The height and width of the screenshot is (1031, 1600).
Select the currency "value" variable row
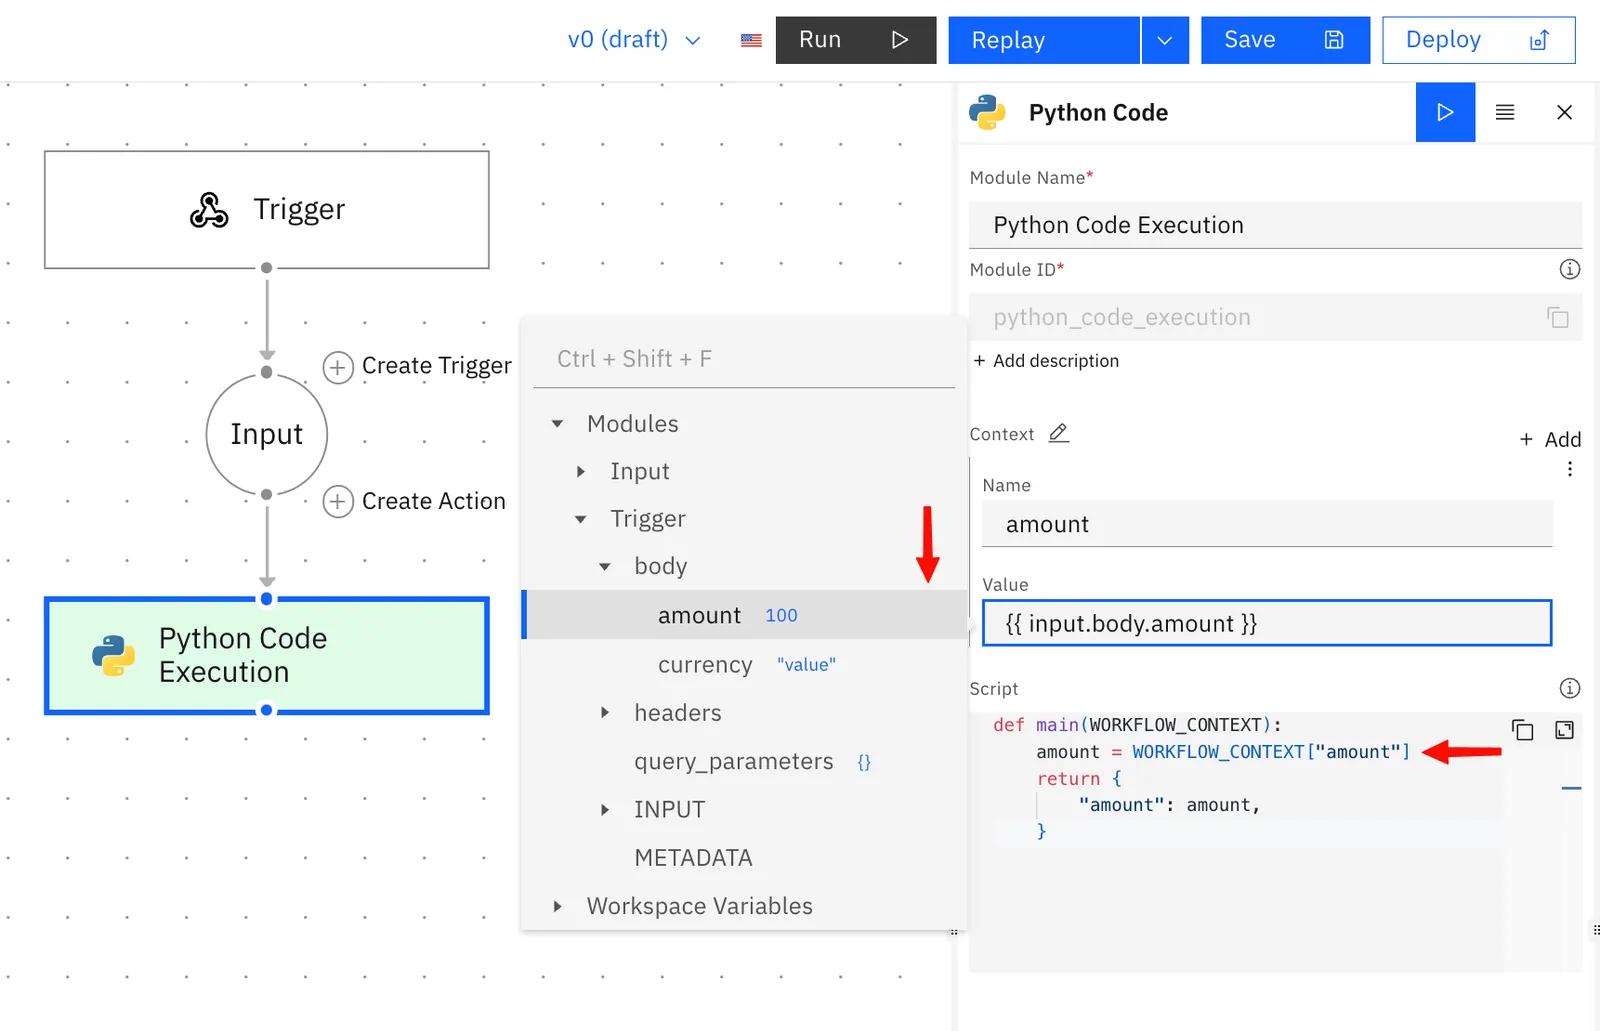point(745,665)
